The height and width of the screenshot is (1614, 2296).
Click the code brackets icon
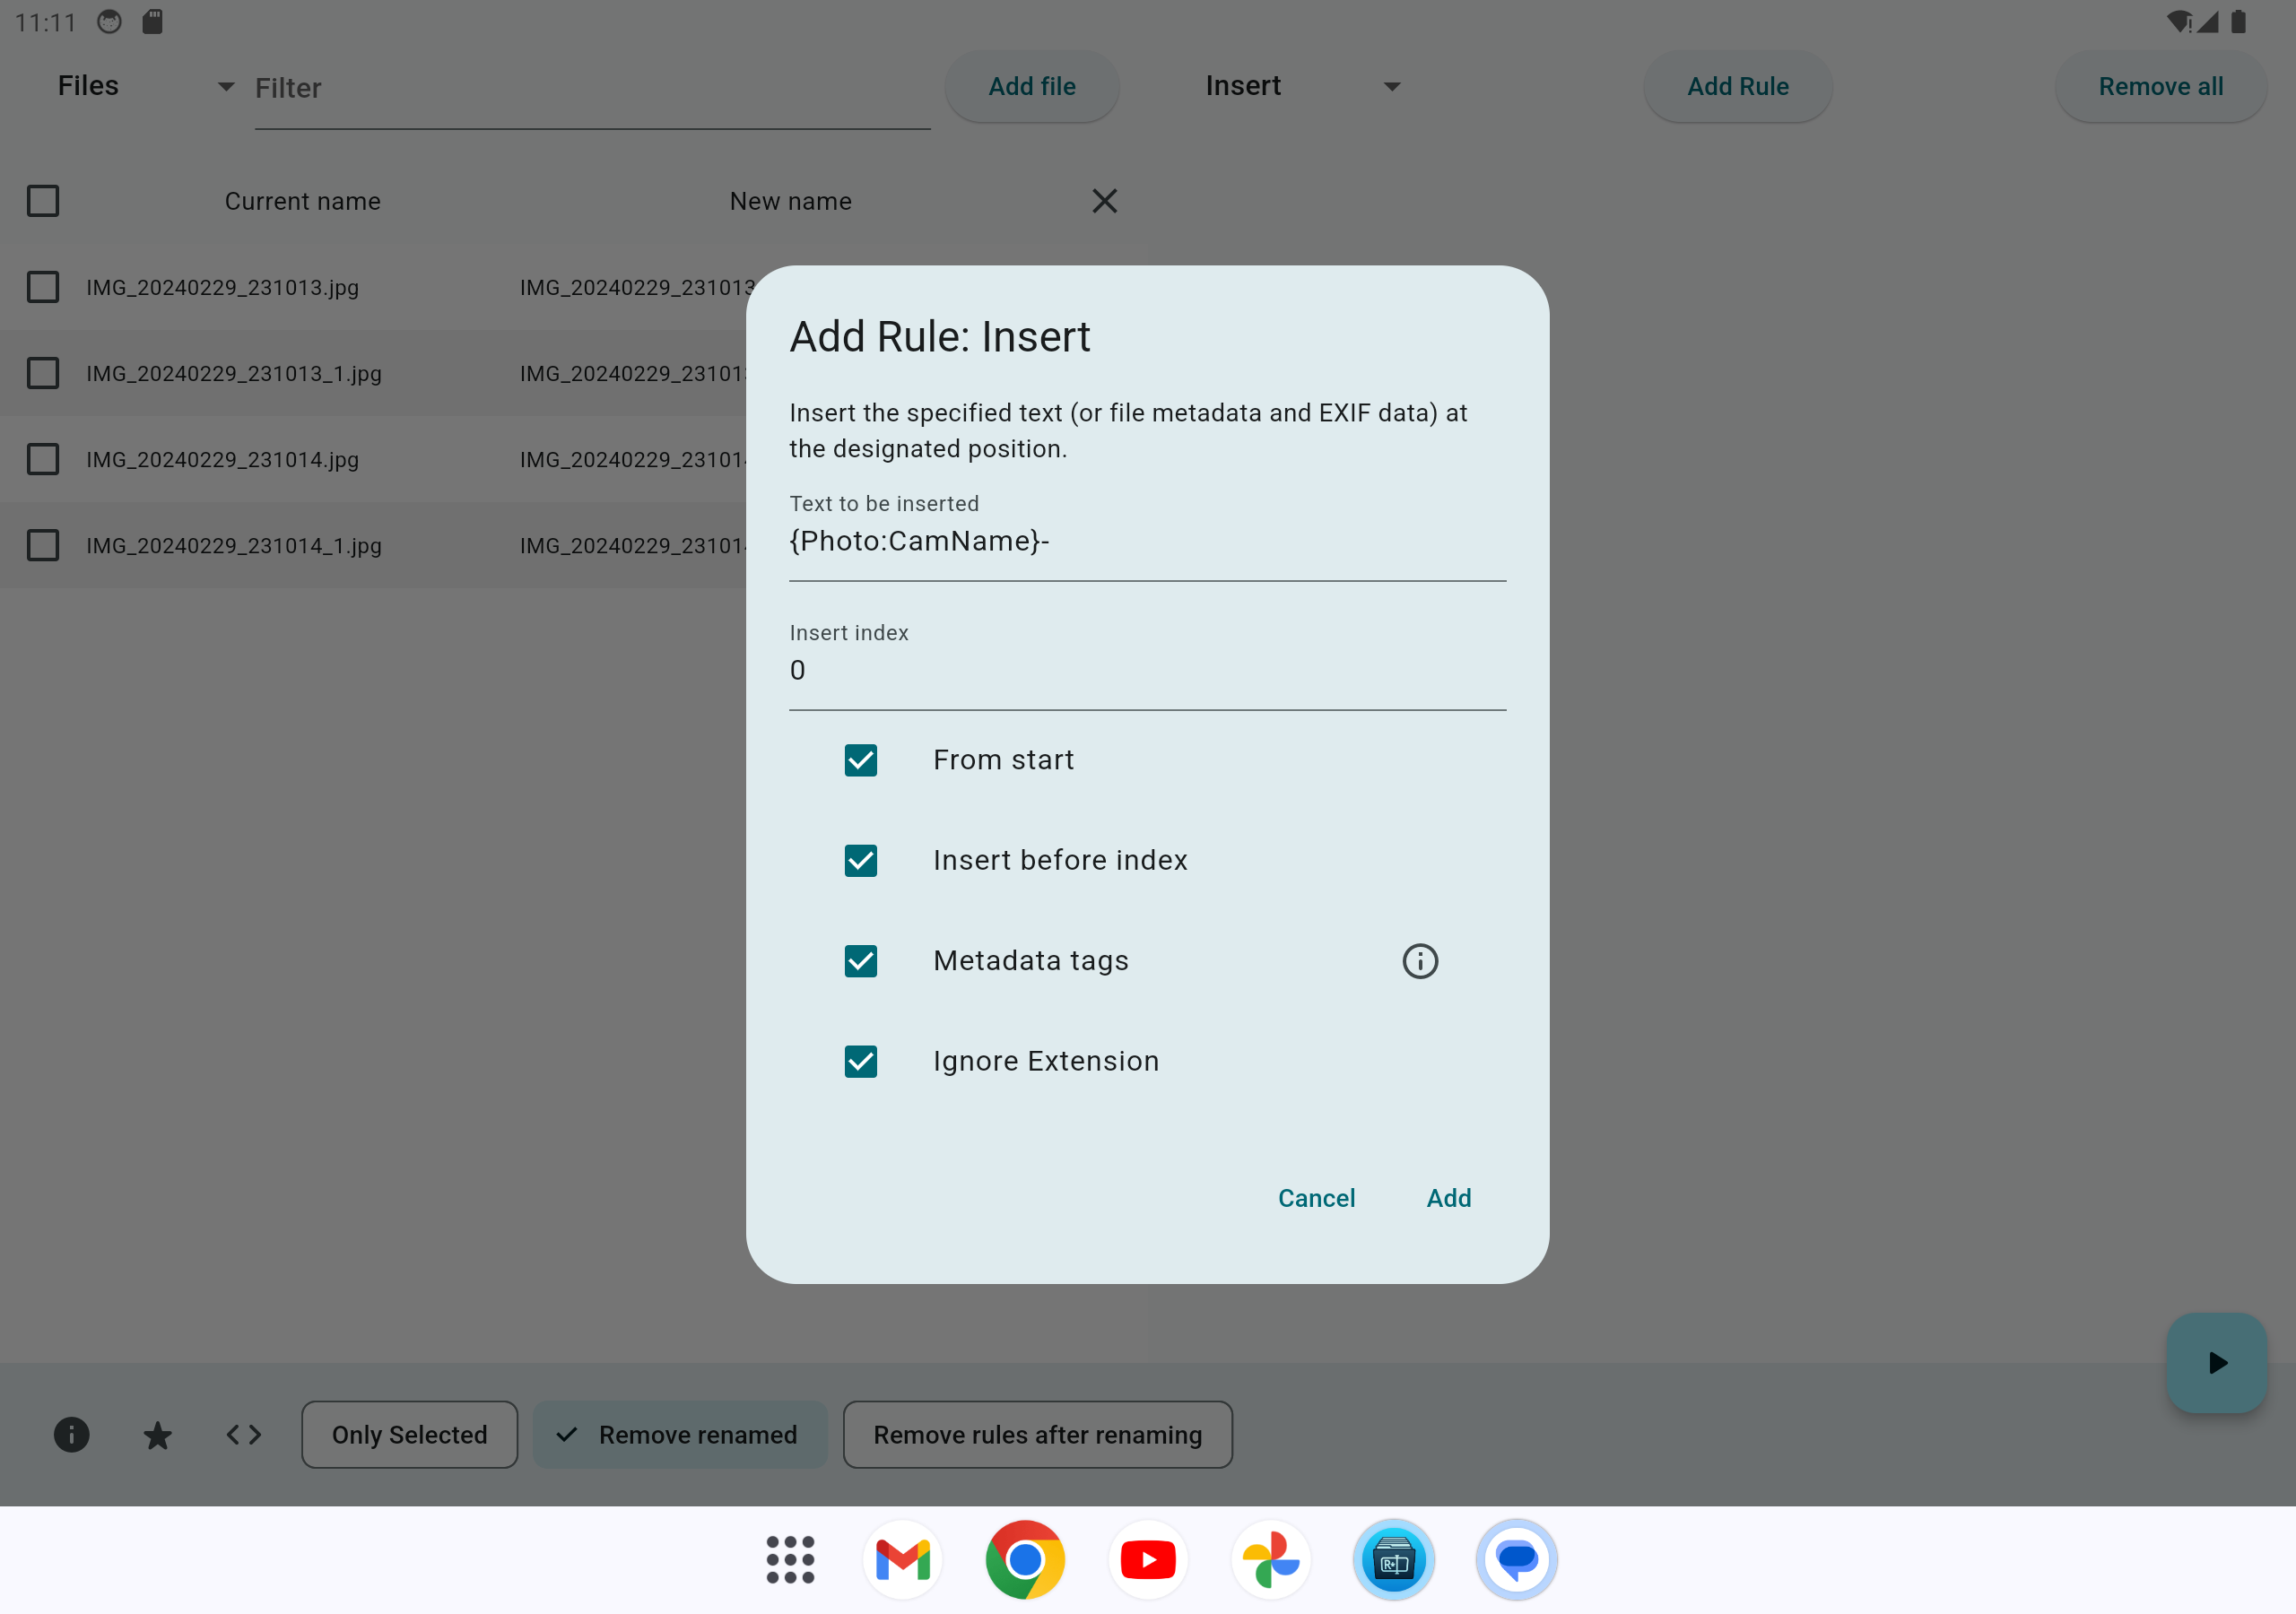[243, 1435]
